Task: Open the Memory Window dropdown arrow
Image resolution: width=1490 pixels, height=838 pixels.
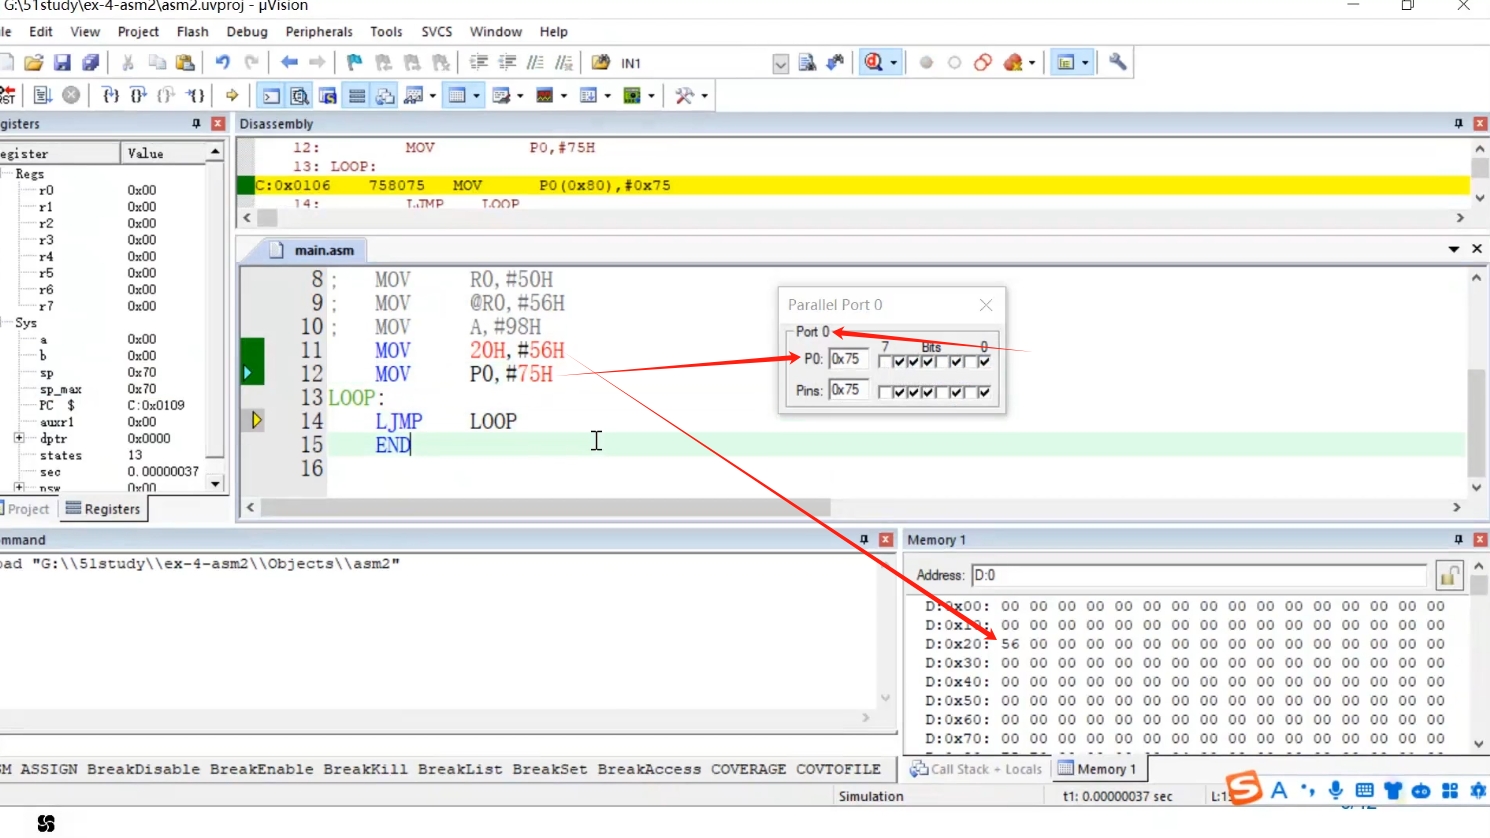Action: click(477, 96)
